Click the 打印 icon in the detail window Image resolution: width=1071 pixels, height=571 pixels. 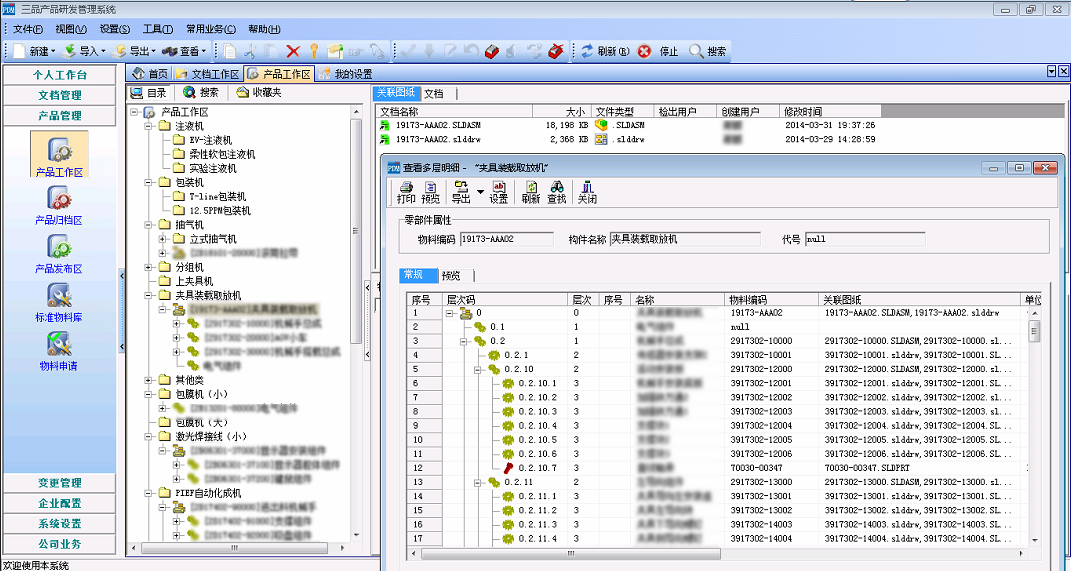[x=406, y=192]
